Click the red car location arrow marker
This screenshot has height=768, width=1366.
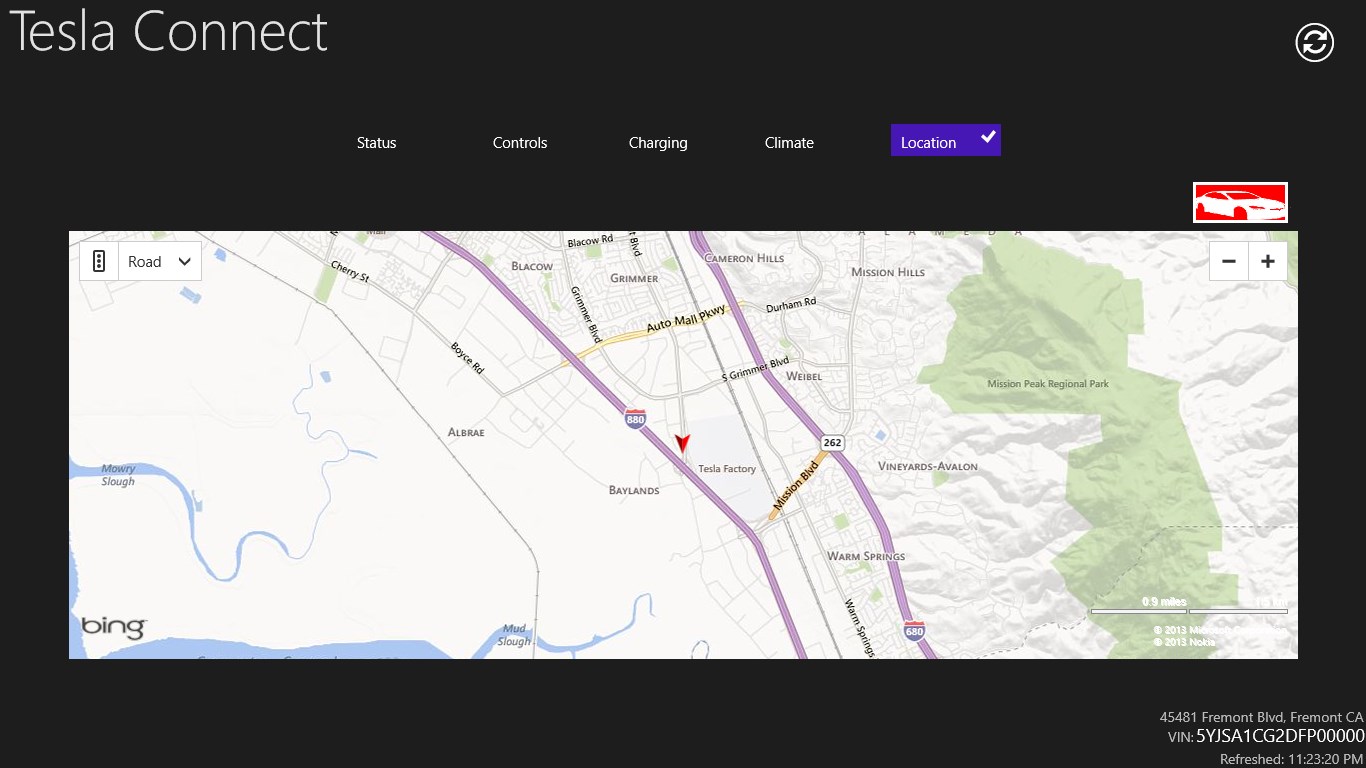(683, 444)
